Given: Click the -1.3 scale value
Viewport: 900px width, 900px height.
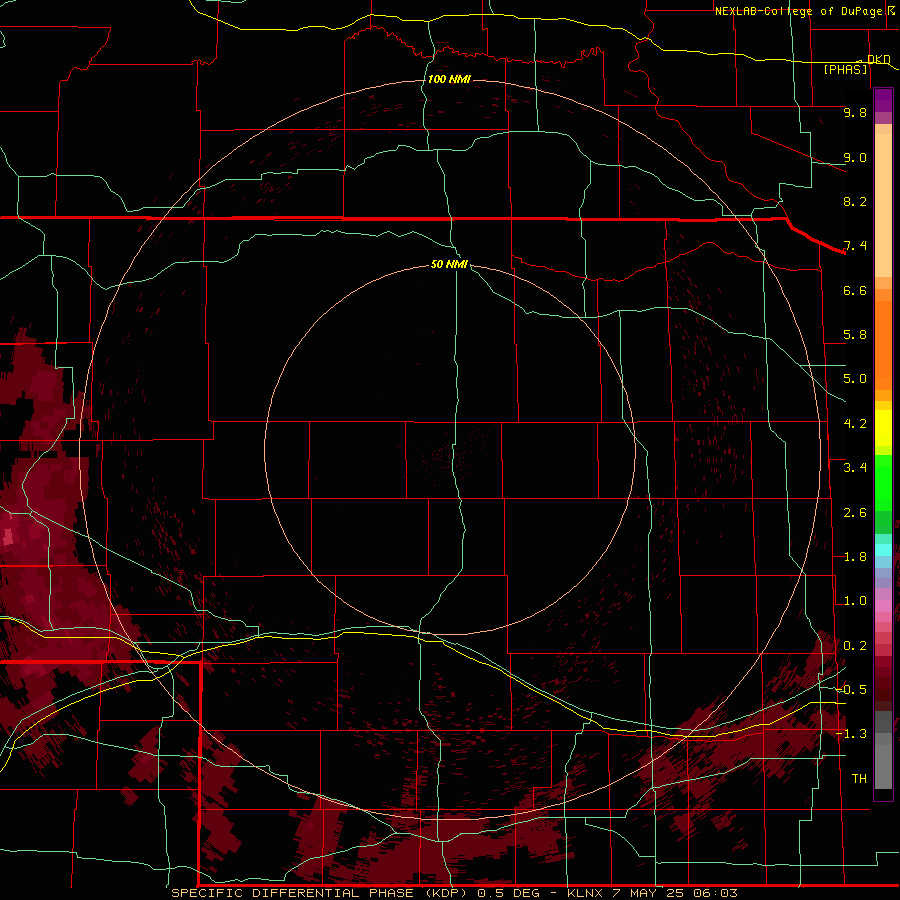Looking at the screenshot, I should tap(851, 734).
